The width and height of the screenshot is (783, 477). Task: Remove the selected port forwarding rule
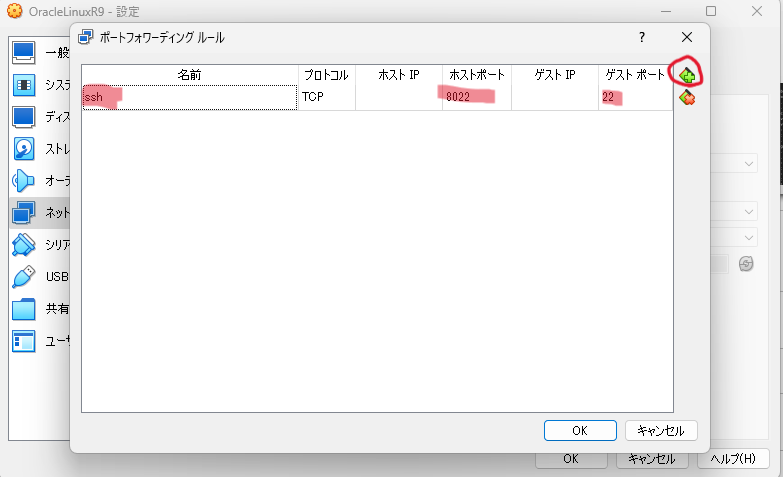687,98
